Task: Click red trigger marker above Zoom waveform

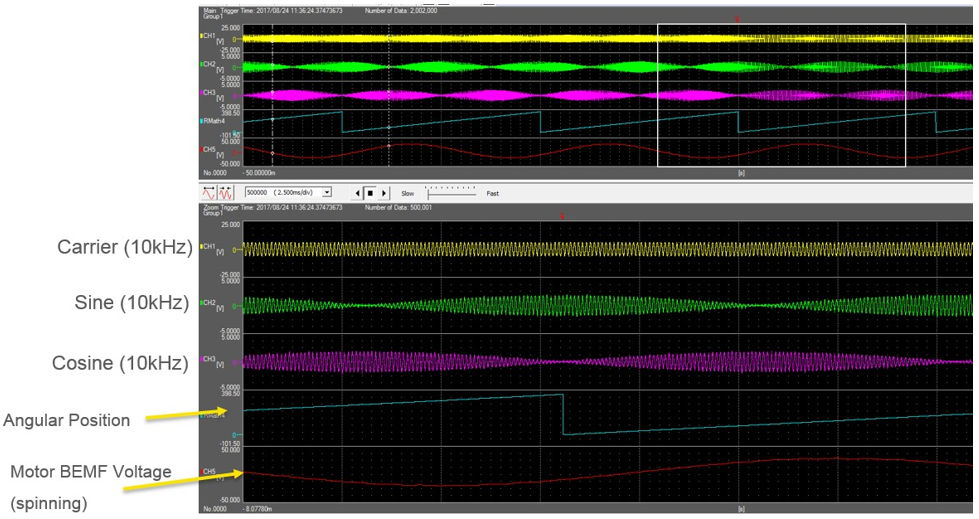Action: (562, 216)
